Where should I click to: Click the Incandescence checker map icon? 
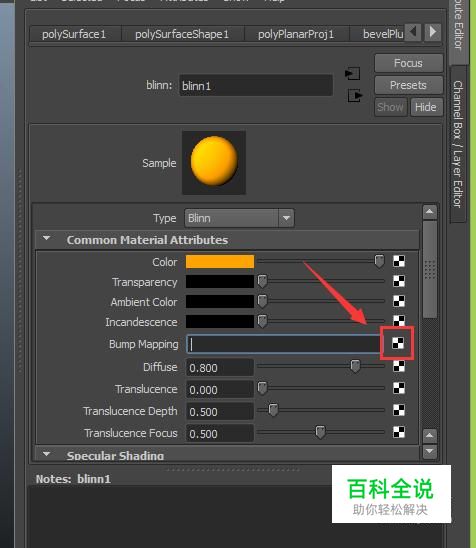point(399,320)
